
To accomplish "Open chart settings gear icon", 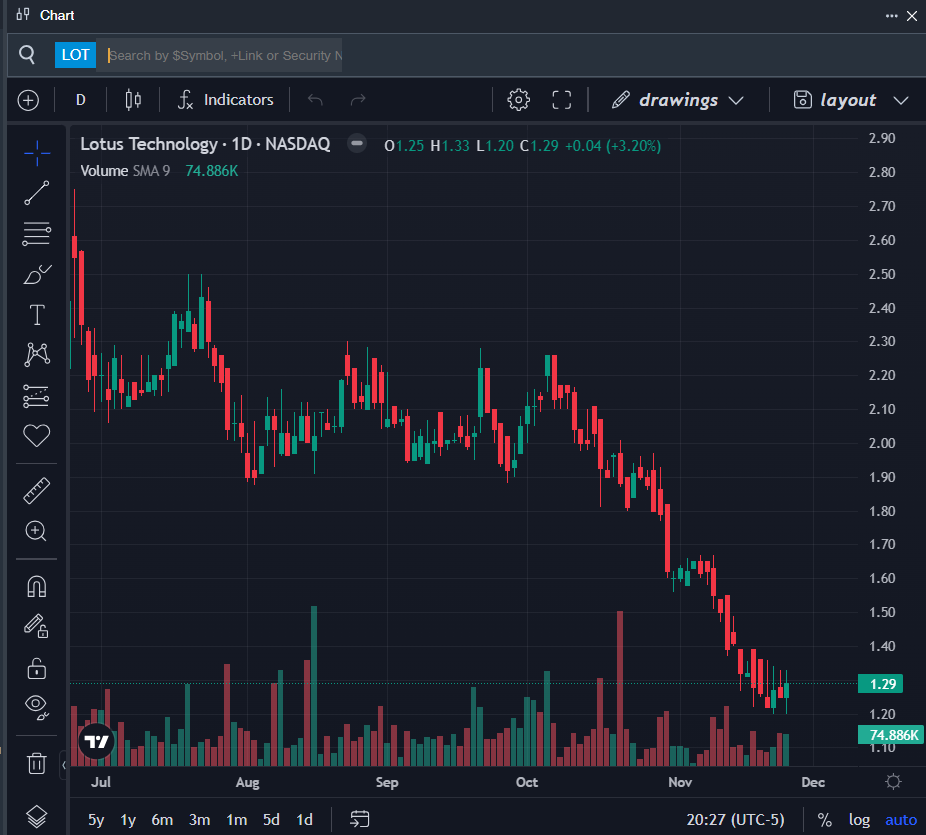I will 518,100.
